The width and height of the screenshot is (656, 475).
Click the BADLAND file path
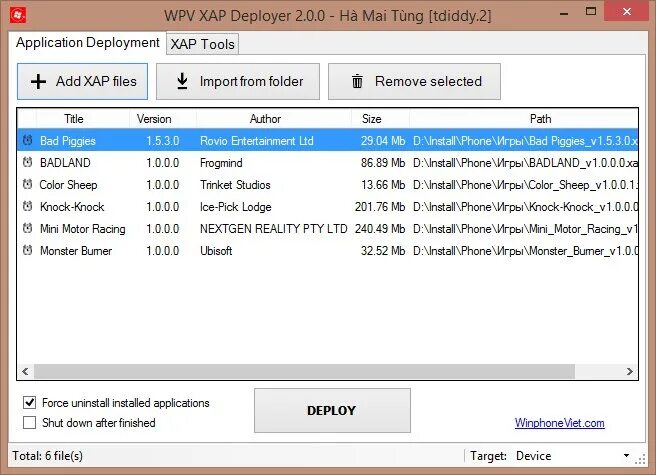pos(525,162)
